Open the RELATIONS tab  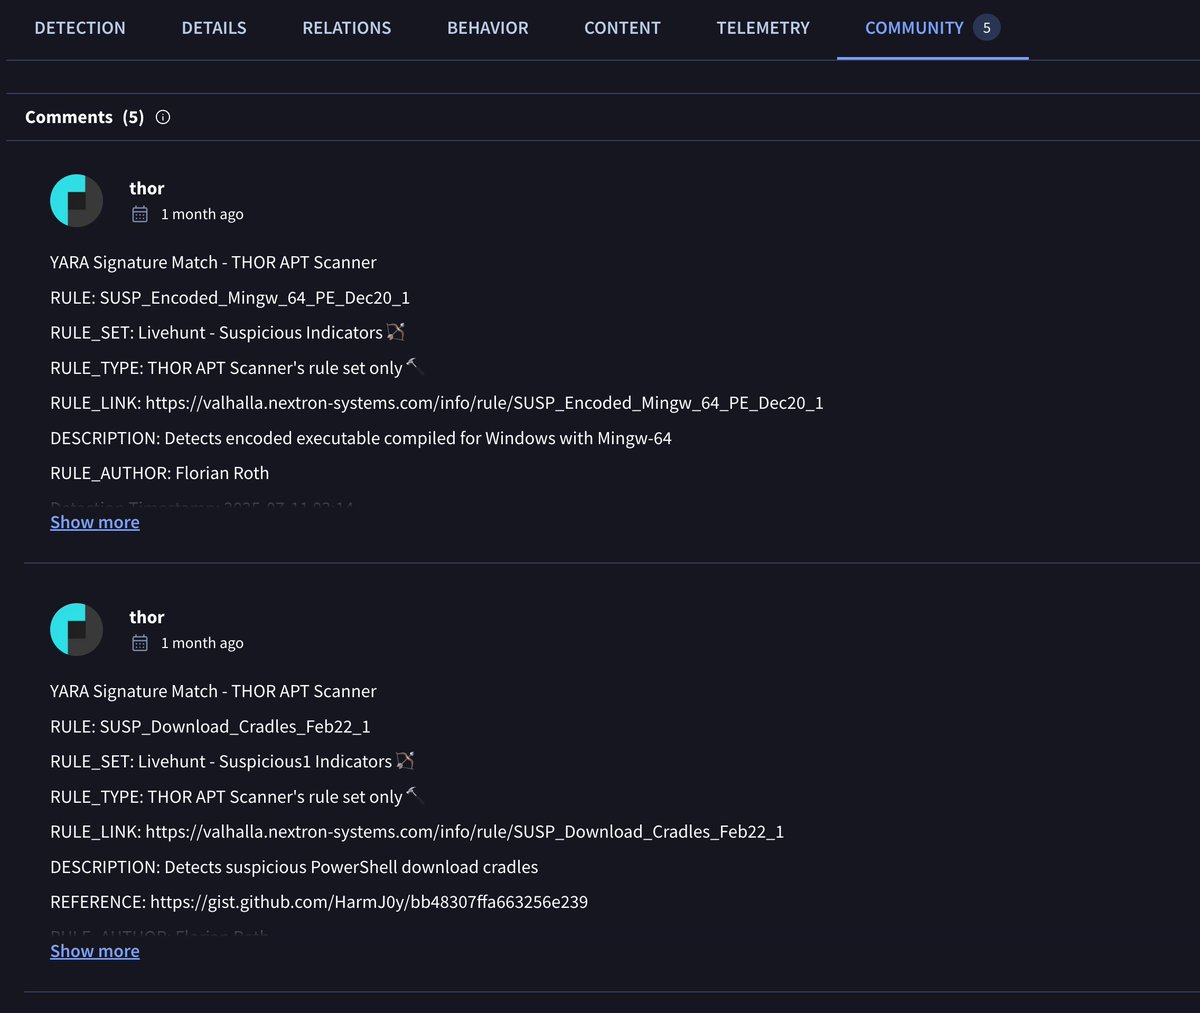pos(347,28)
